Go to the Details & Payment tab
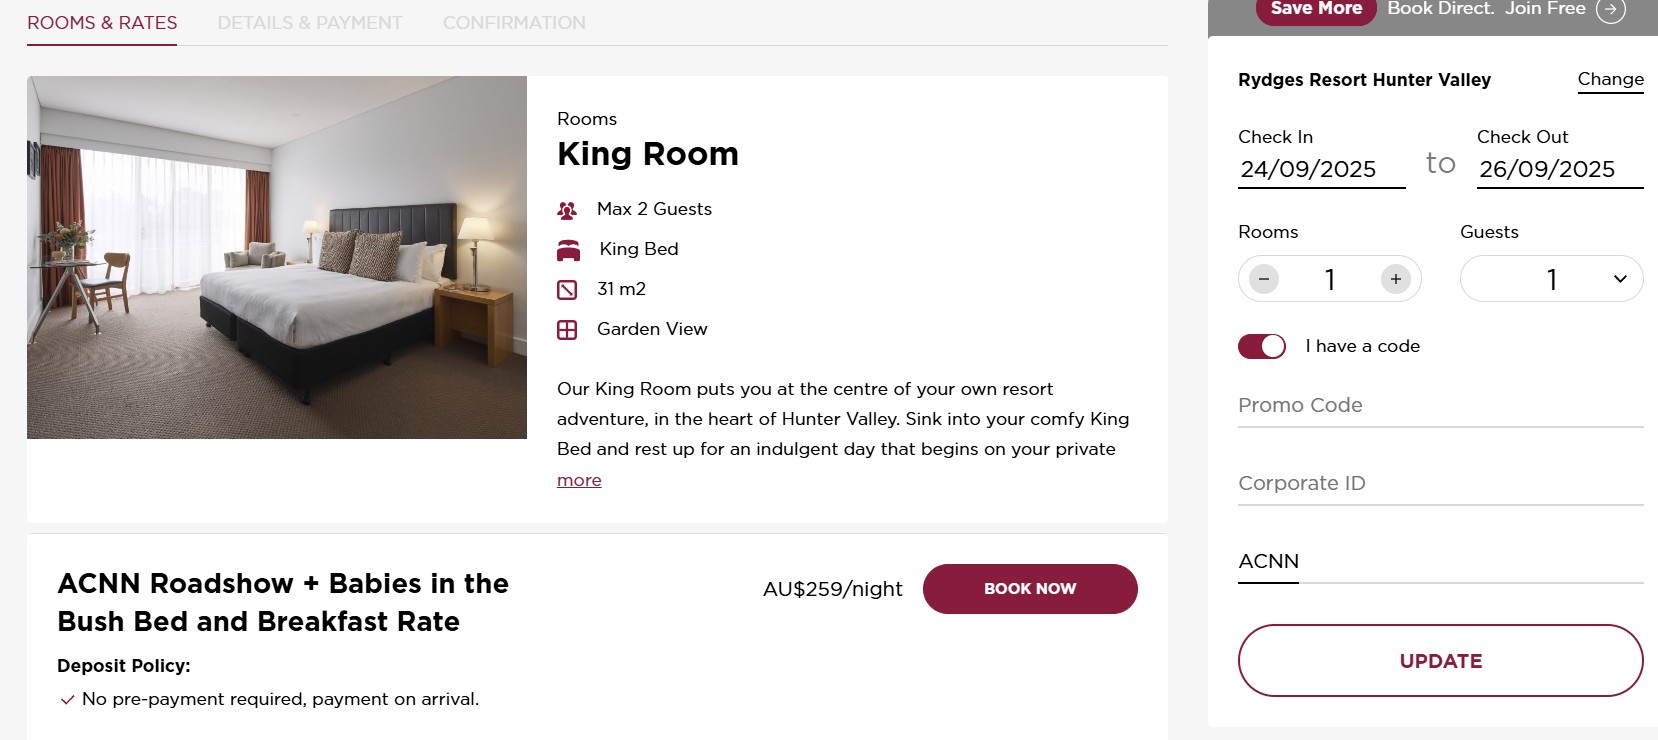This screenshot has width=1658, height=740. coord(310,23)
